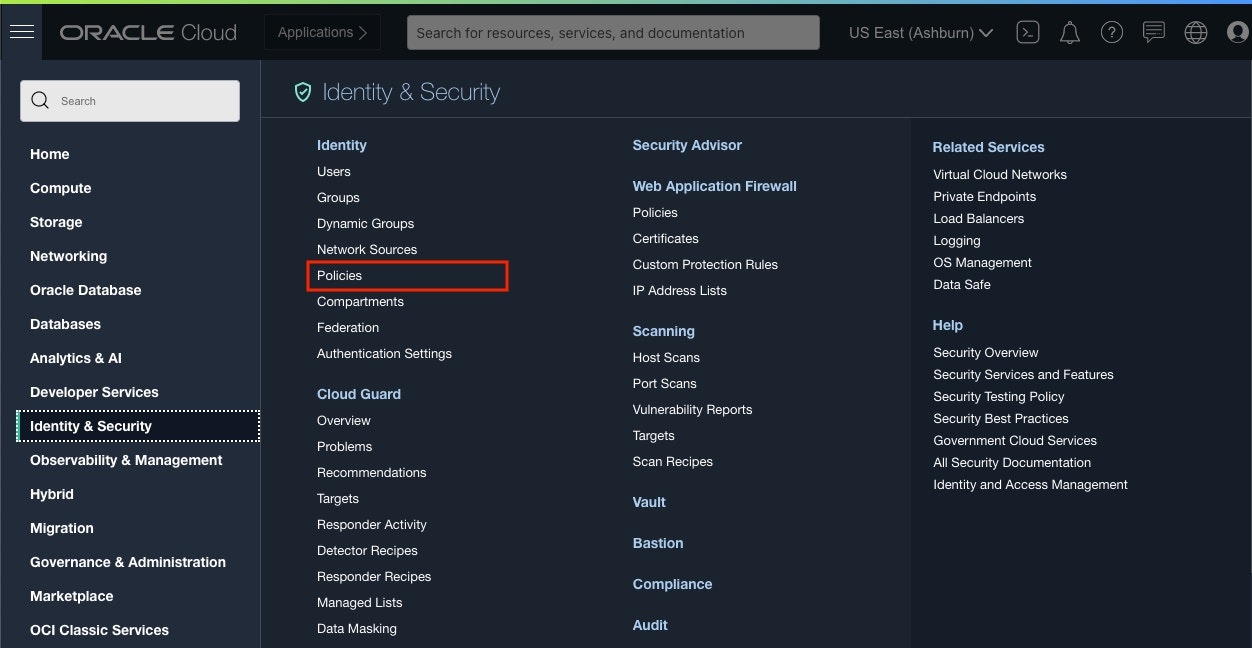Open Managed Lists link

tap(360, 603)
